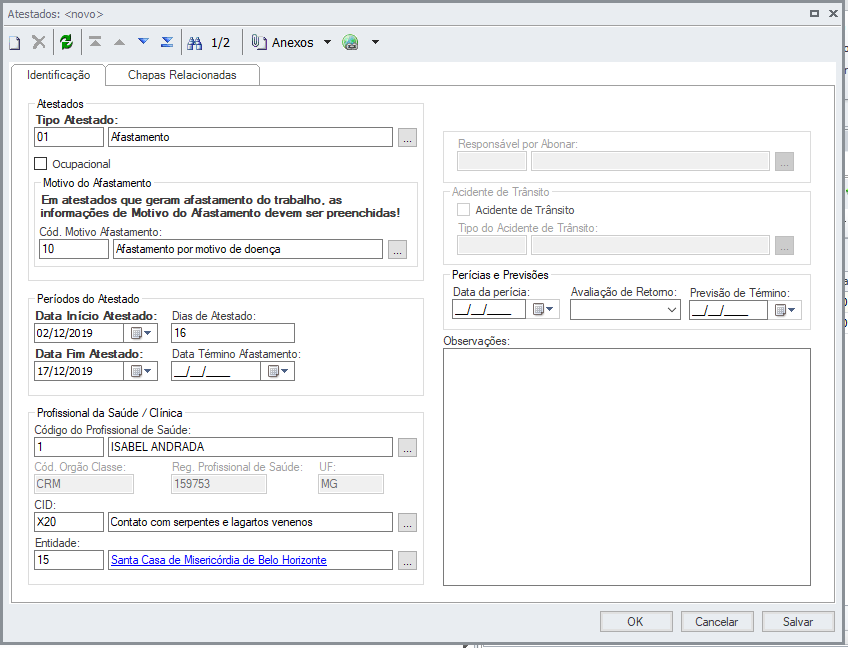Jump to last record icon
The height and width of the screenshot is (648, 848).
167,42
